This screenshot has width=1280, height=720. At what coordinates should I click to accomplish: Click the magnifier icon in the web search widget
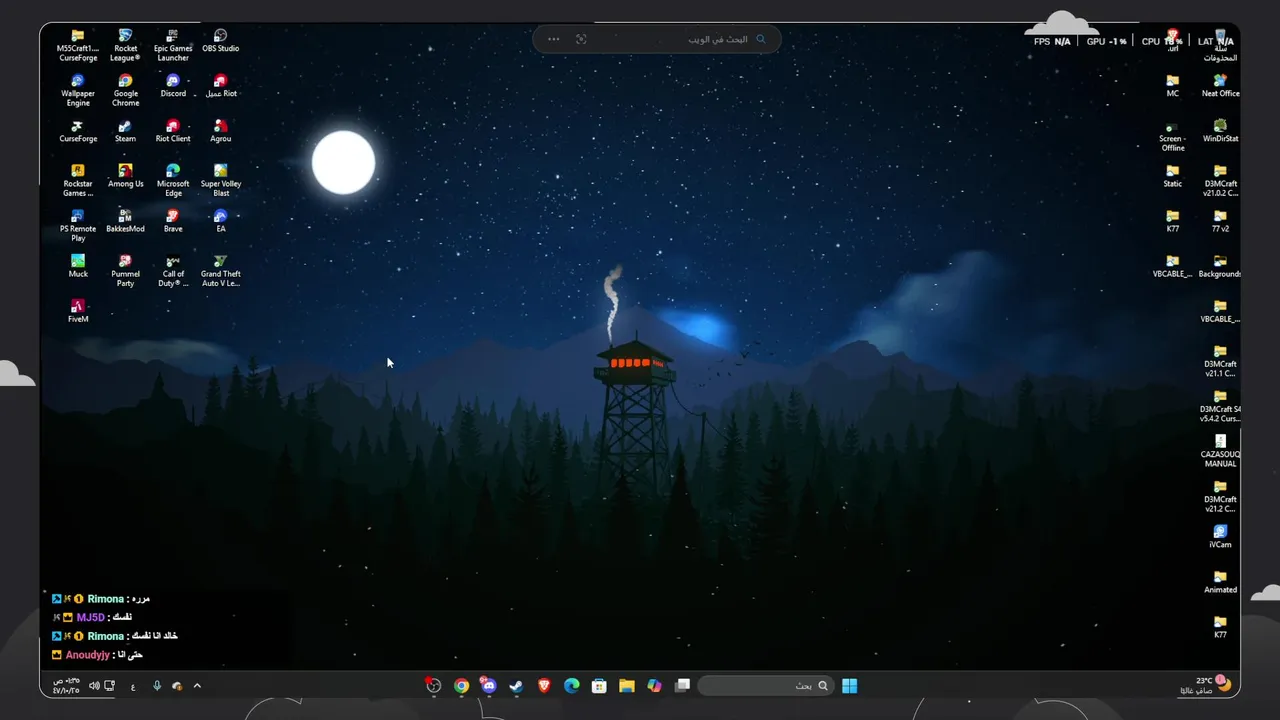(761, 39)
